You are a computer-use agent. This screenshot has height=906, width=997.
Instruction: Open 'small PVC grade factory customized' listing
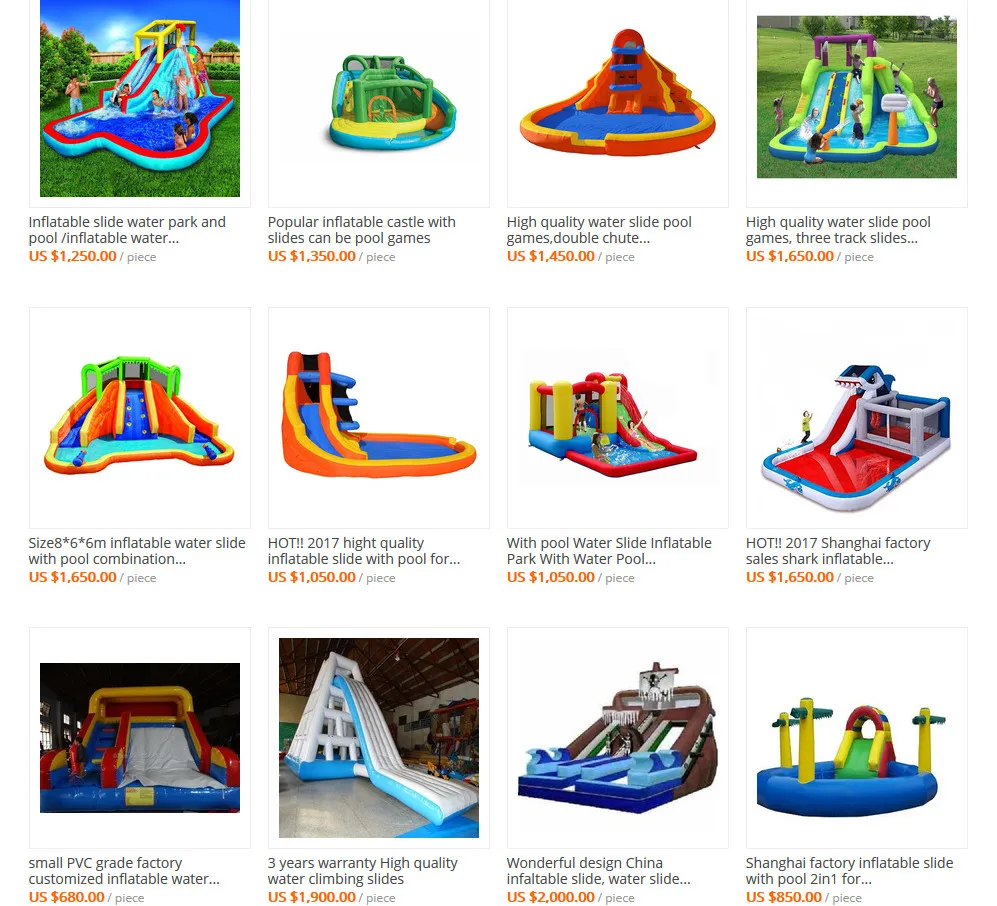(x=124, y=871)
